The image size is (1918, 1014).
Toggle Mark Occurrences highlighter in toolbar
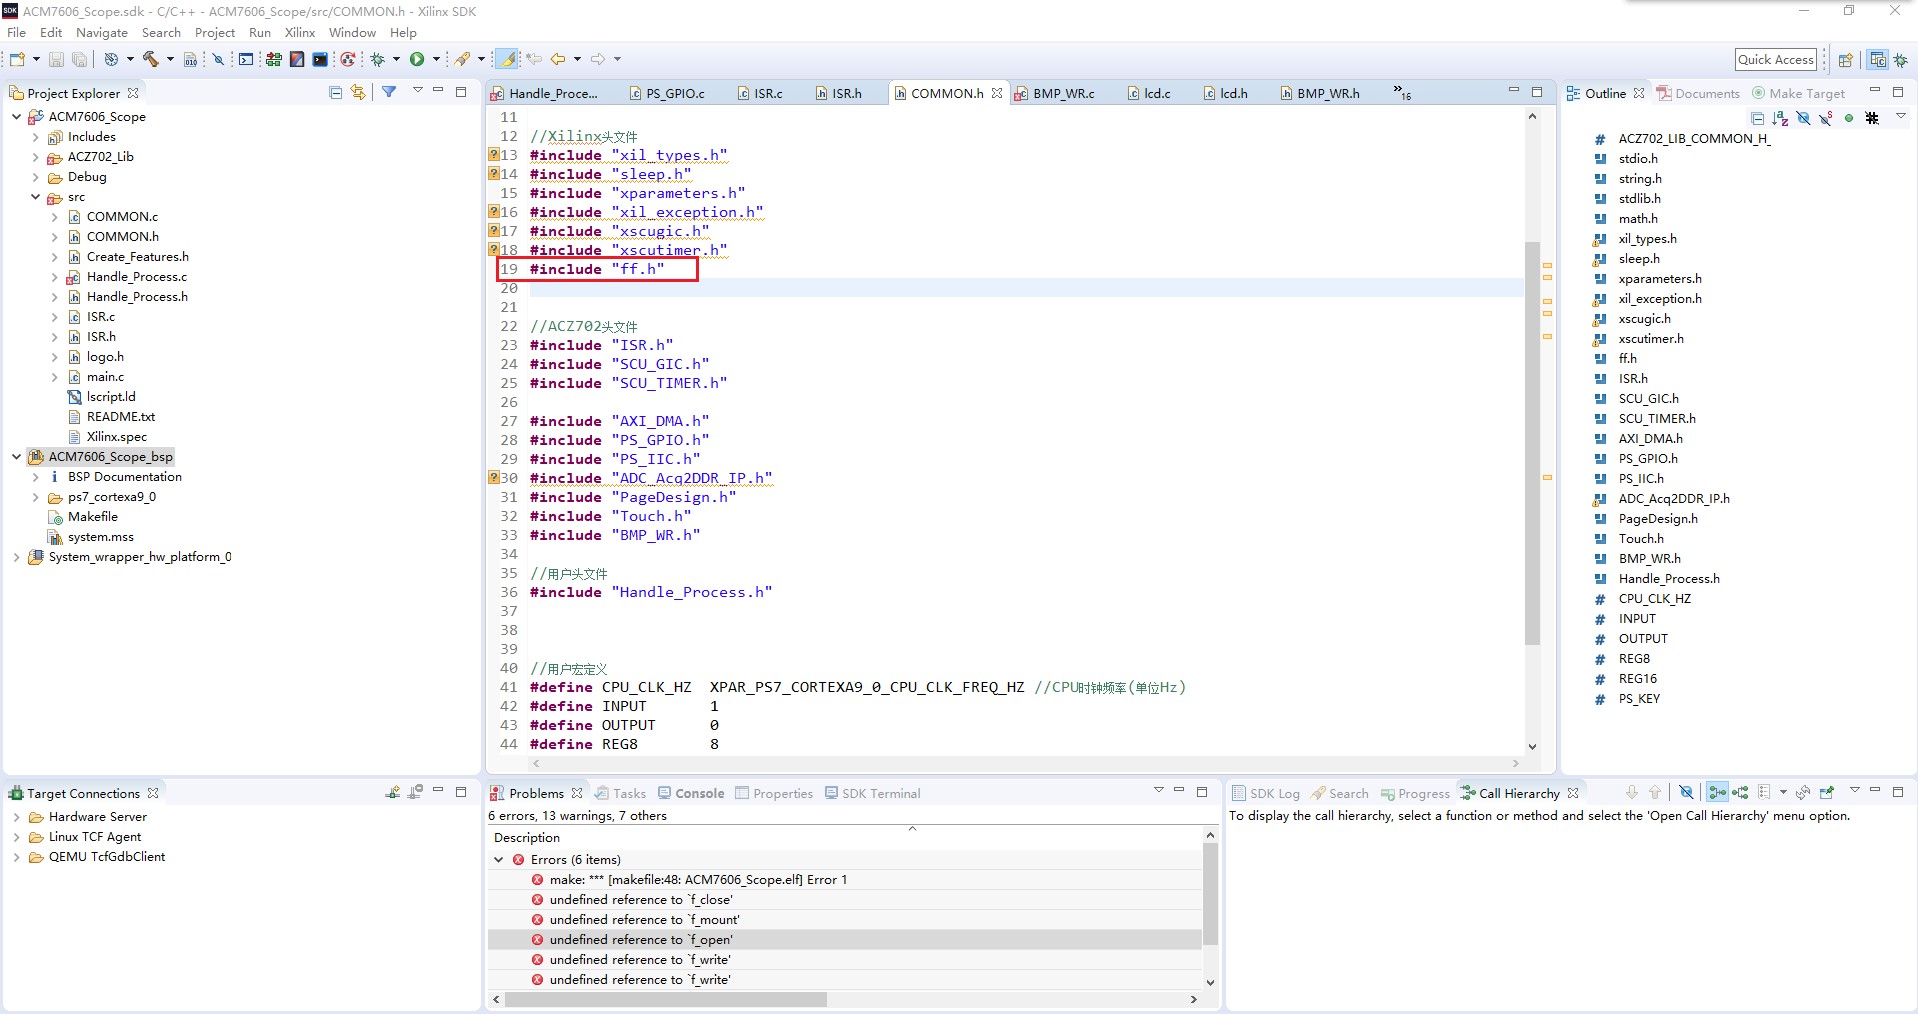pyautogui.click(x=508, y=60)
